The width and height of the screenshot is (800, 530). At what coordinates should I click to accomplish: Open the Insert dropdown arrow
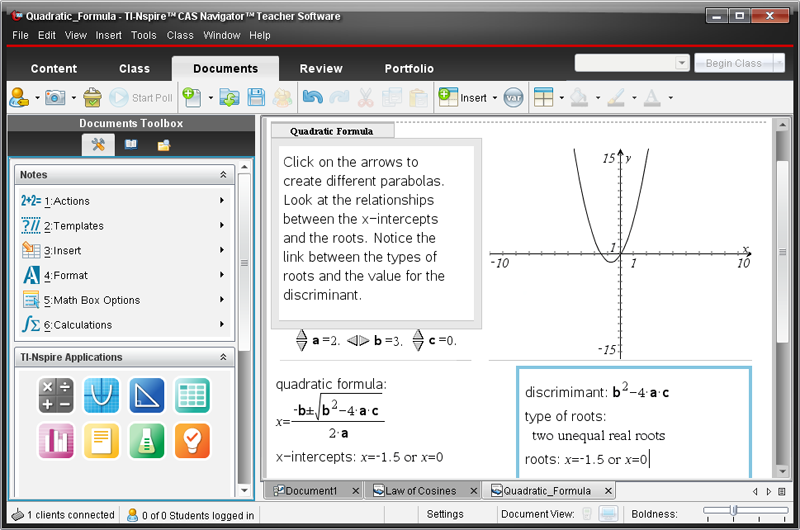point(495,97)
